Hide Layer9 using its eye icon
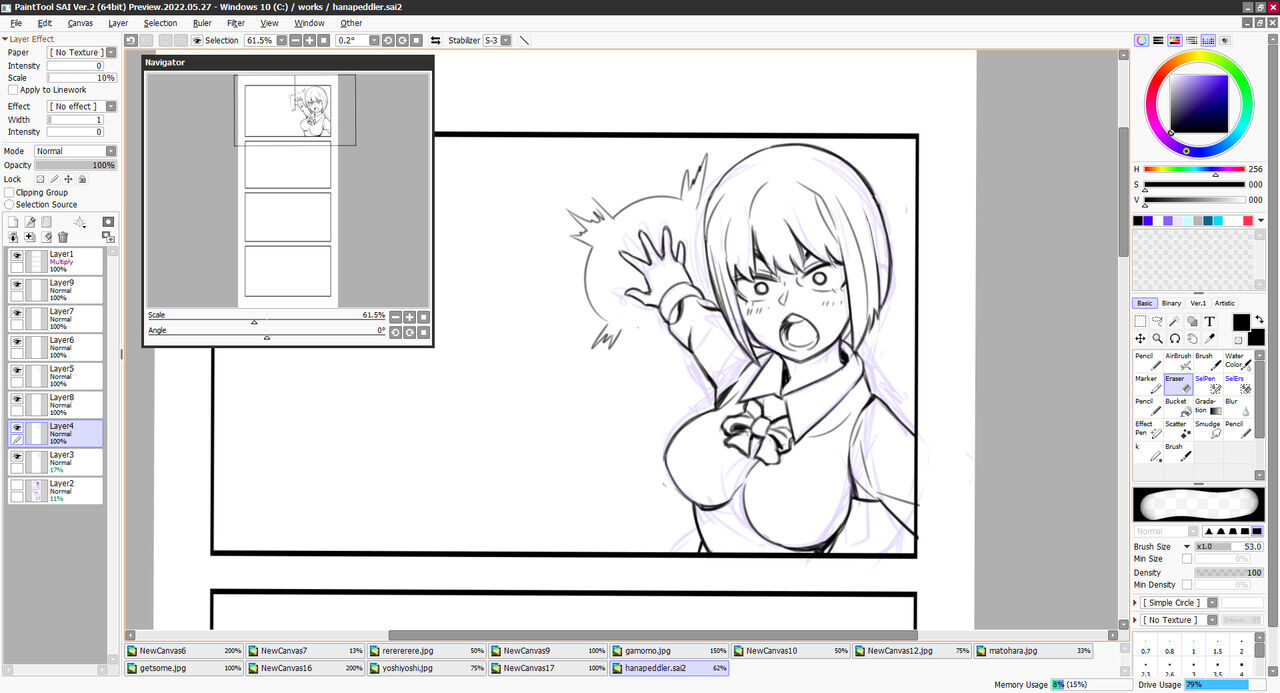This screenshot has height=693, width=1280. pos(17,285)
